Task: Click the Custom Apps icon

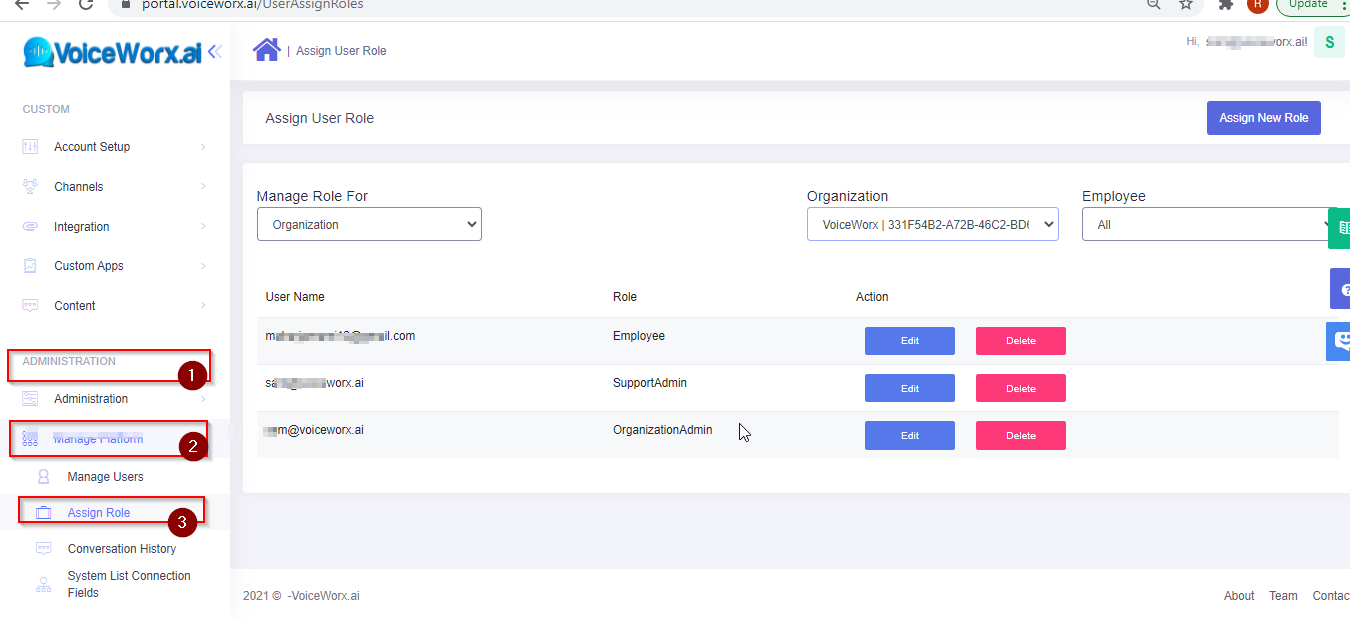Action: (30, 266)
